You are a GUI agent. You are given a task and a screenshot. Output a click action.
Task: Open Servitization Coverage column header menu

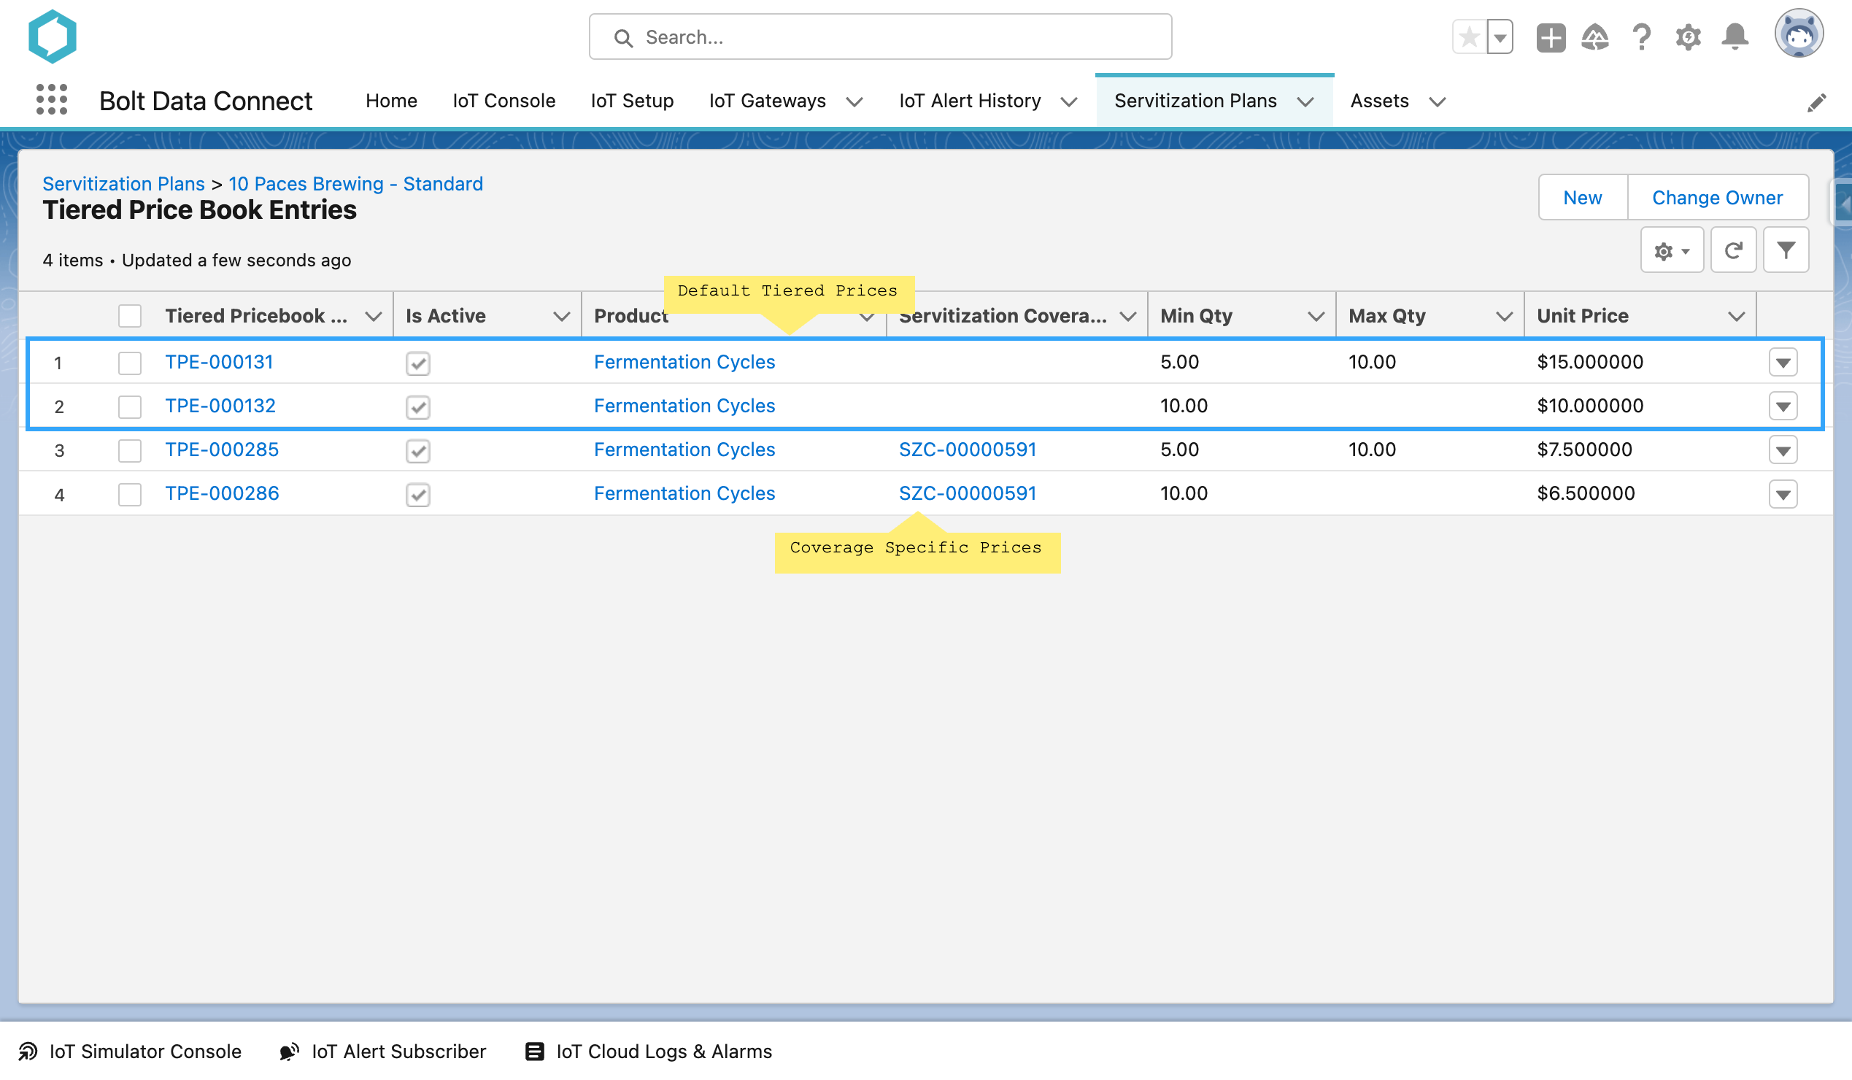tap(1128, 316)
